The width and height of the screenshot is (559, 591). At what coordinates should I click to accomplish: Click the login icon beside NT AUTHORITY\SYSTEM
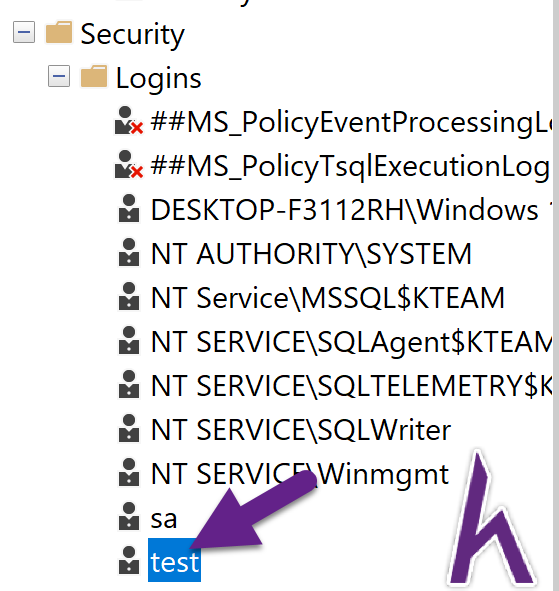[129, 253]
